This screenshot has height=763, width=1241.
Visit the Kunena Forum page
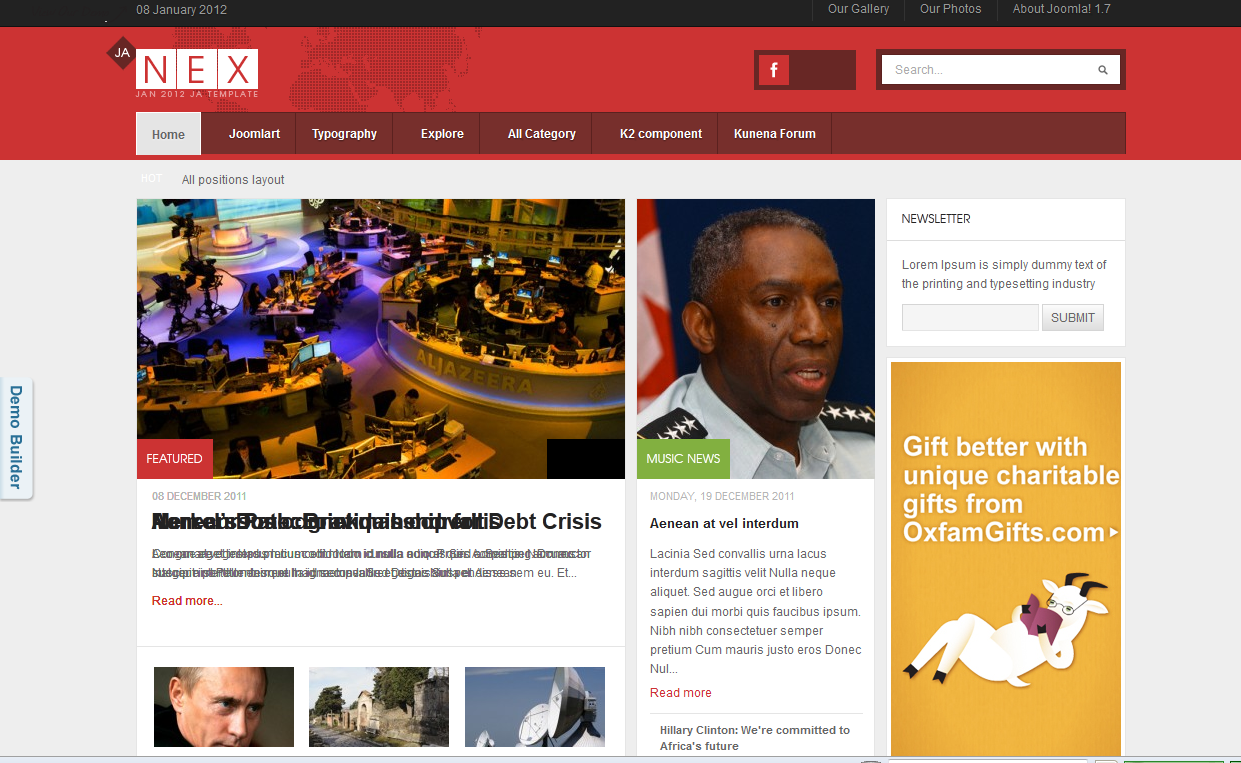(x=774, y=134)
